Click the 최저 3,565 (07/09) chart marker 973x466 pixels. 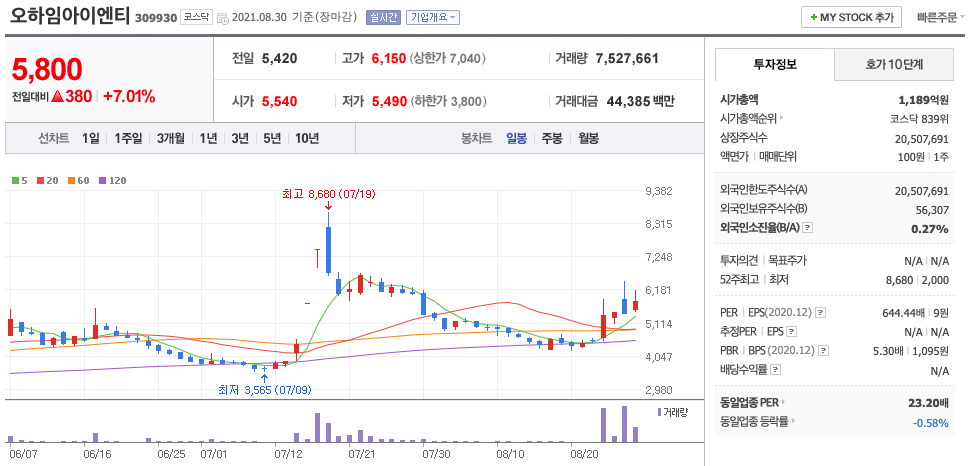click(x=264, y=390)
